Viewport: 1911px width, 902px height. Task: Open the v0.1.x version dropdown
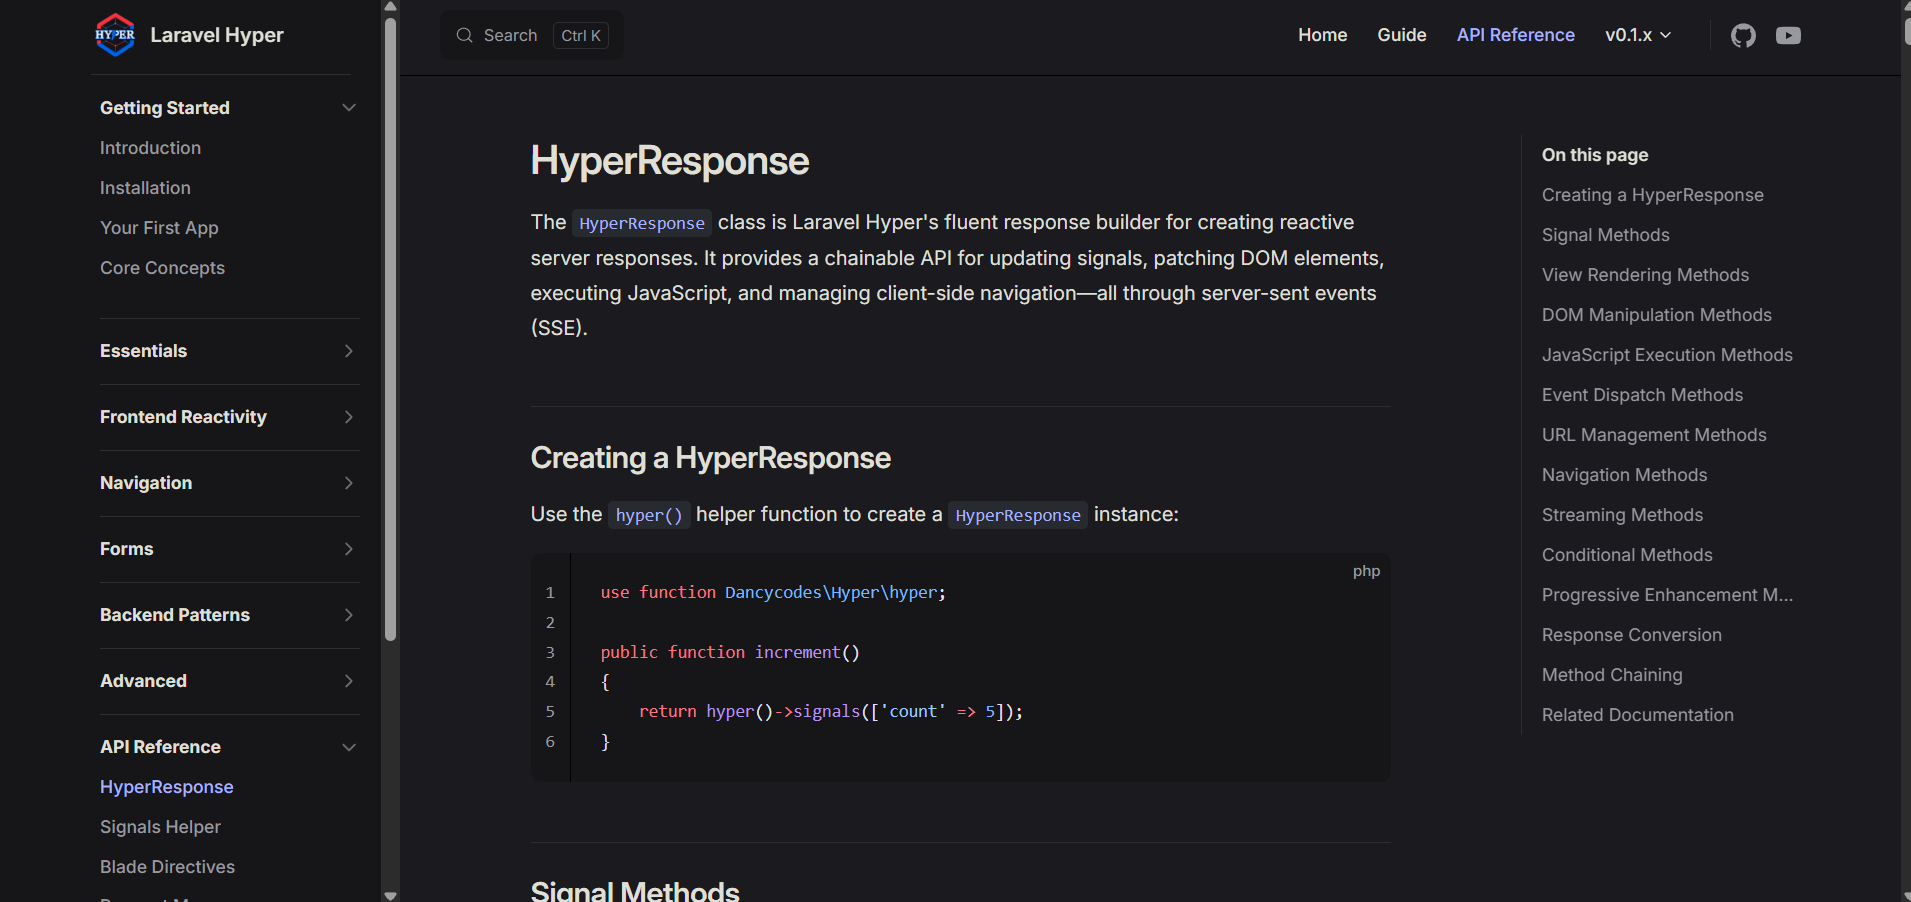coord(1638,35)
